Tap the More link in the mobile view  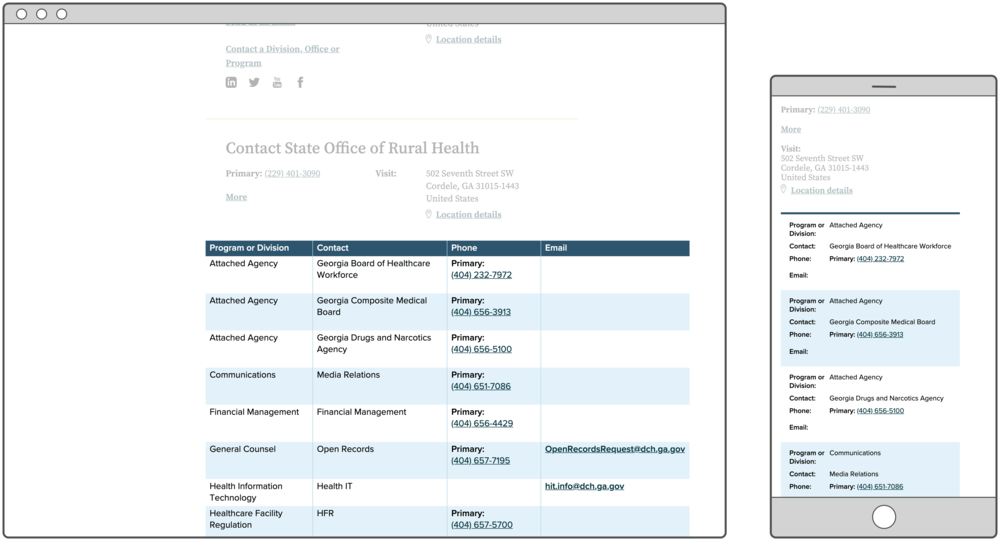[x=791, y=130]
